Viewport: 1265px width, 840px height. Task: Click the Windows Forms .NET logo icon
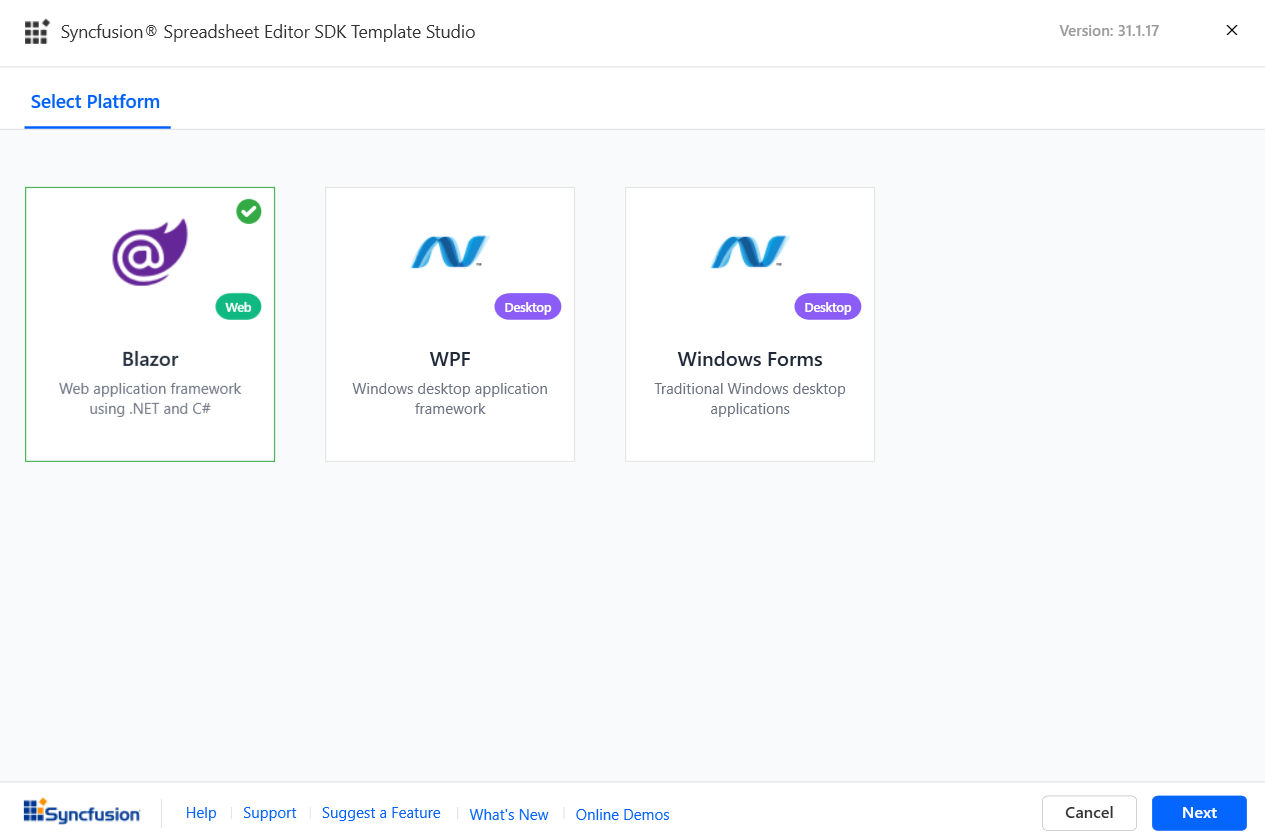pos(749,252)
